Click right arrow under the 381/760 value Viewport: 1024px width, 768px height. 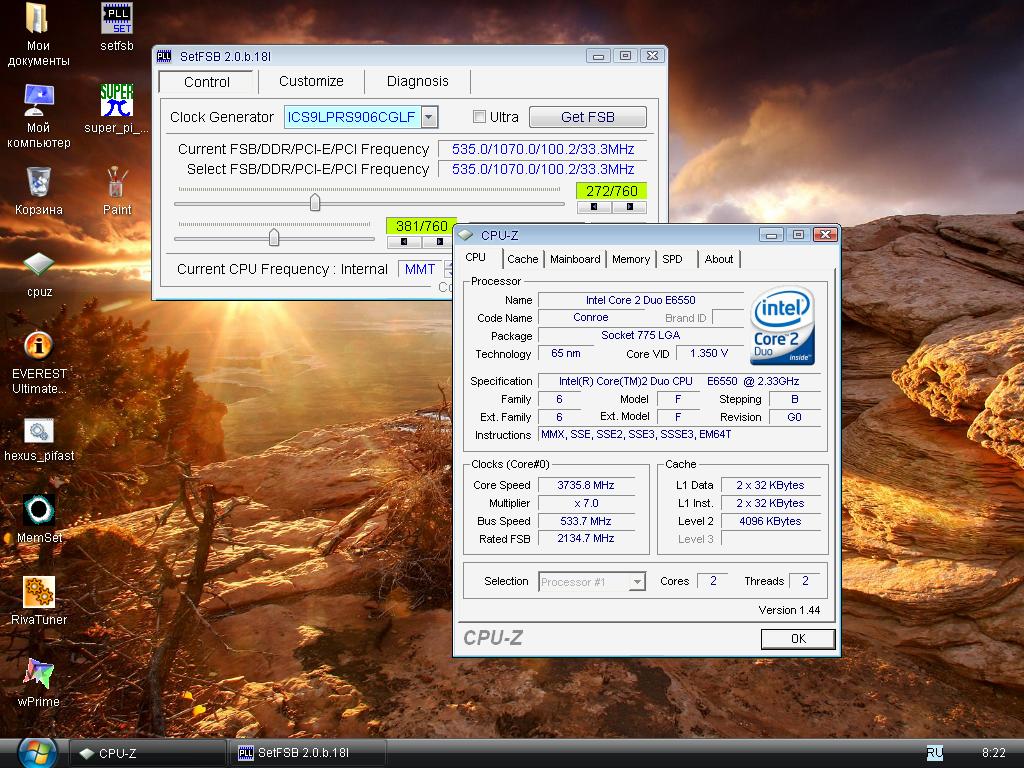coord(438,242)
